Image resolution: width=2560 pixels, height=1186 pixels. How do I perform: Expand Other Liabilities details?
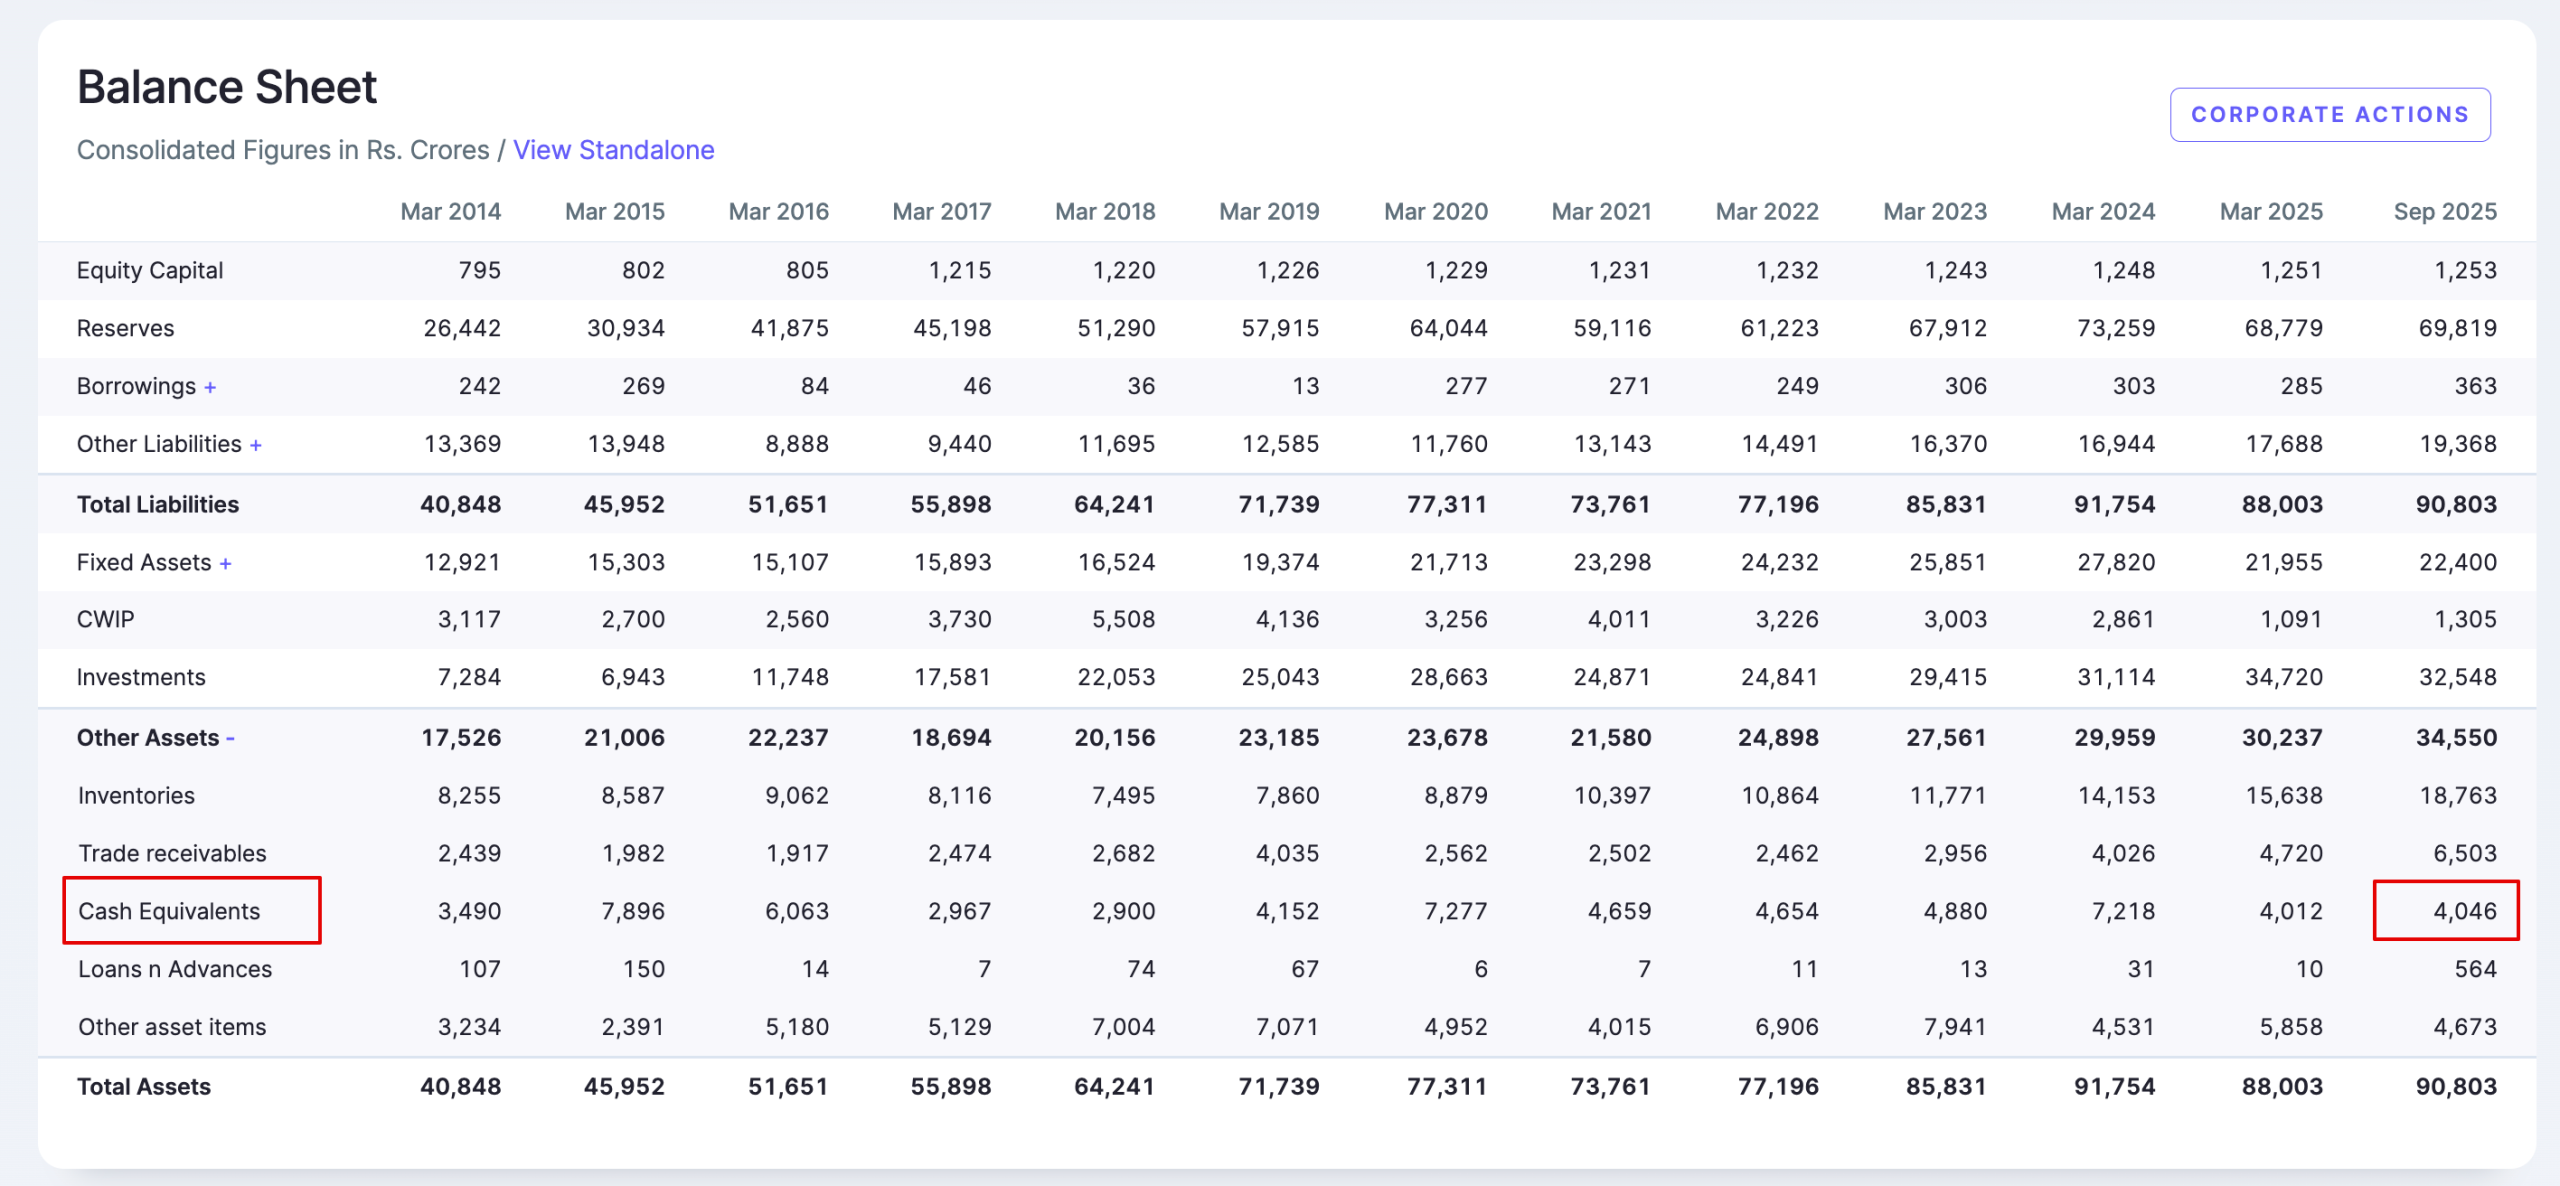(x=256, y=443)
